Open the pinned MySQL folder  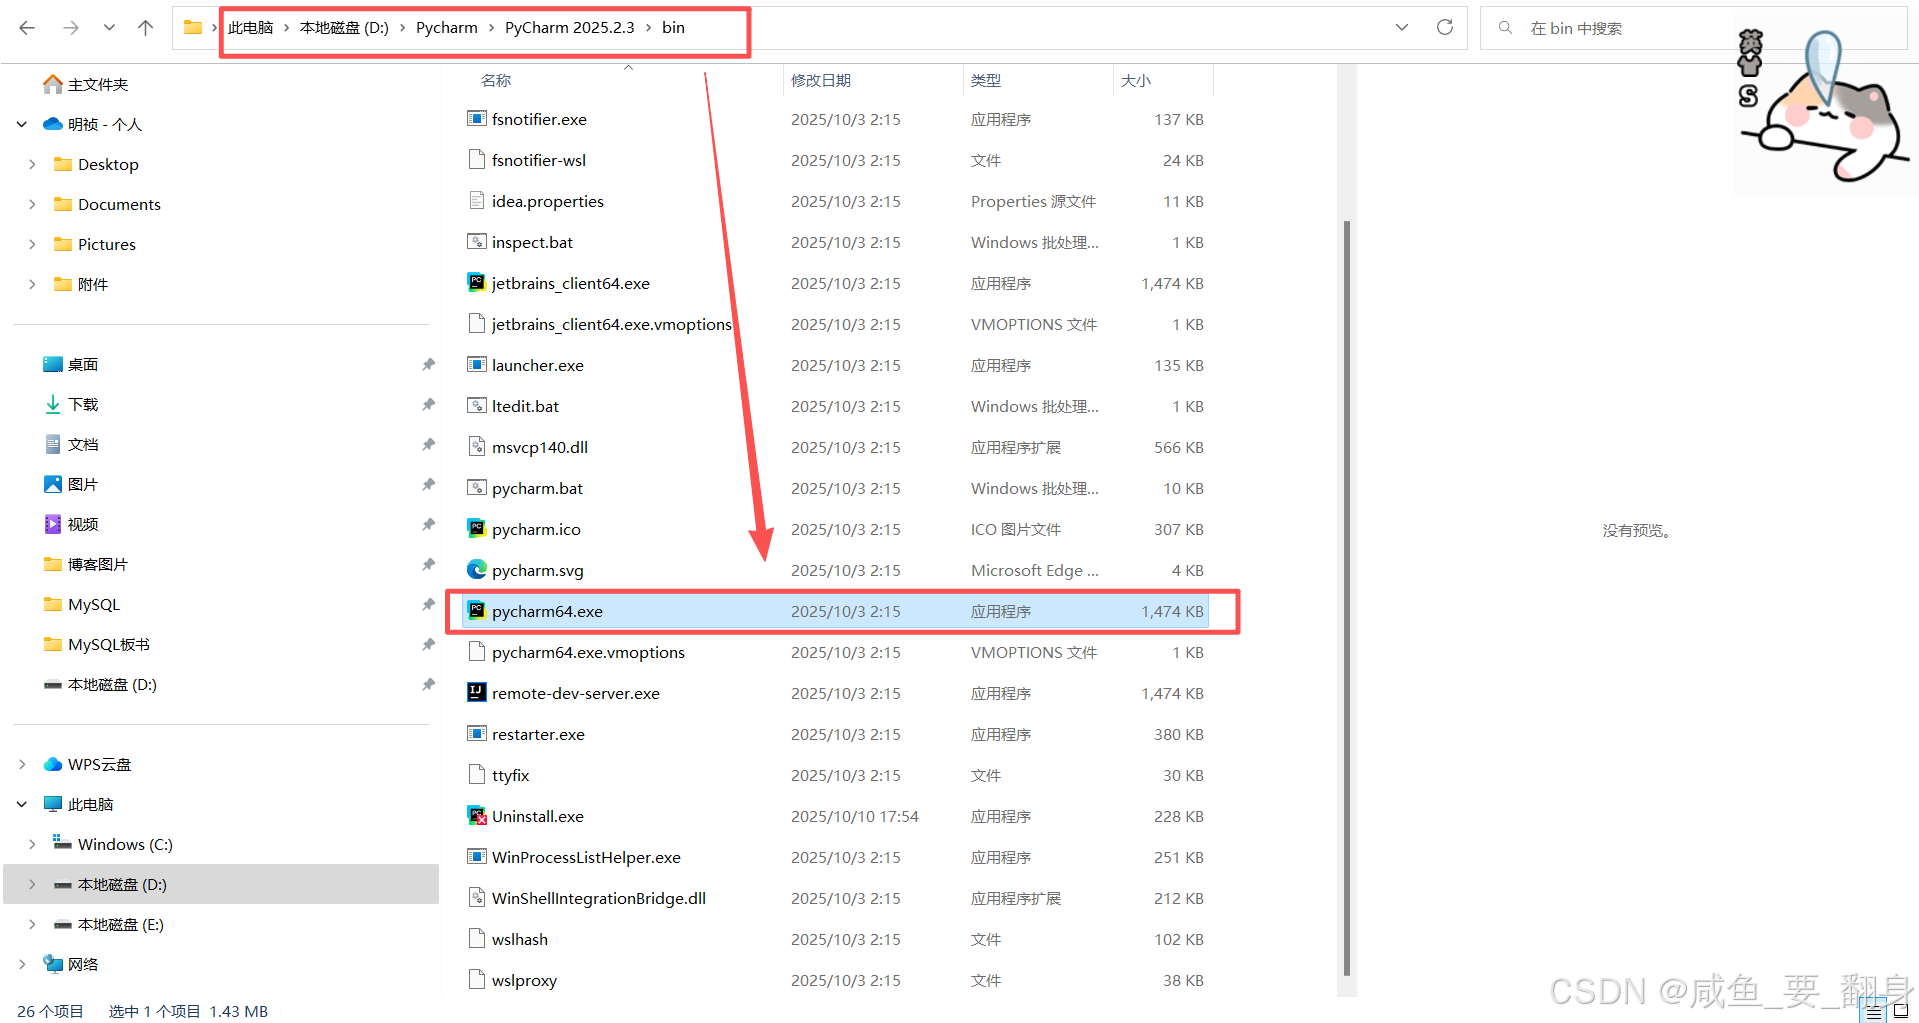[x=93, y=604]
